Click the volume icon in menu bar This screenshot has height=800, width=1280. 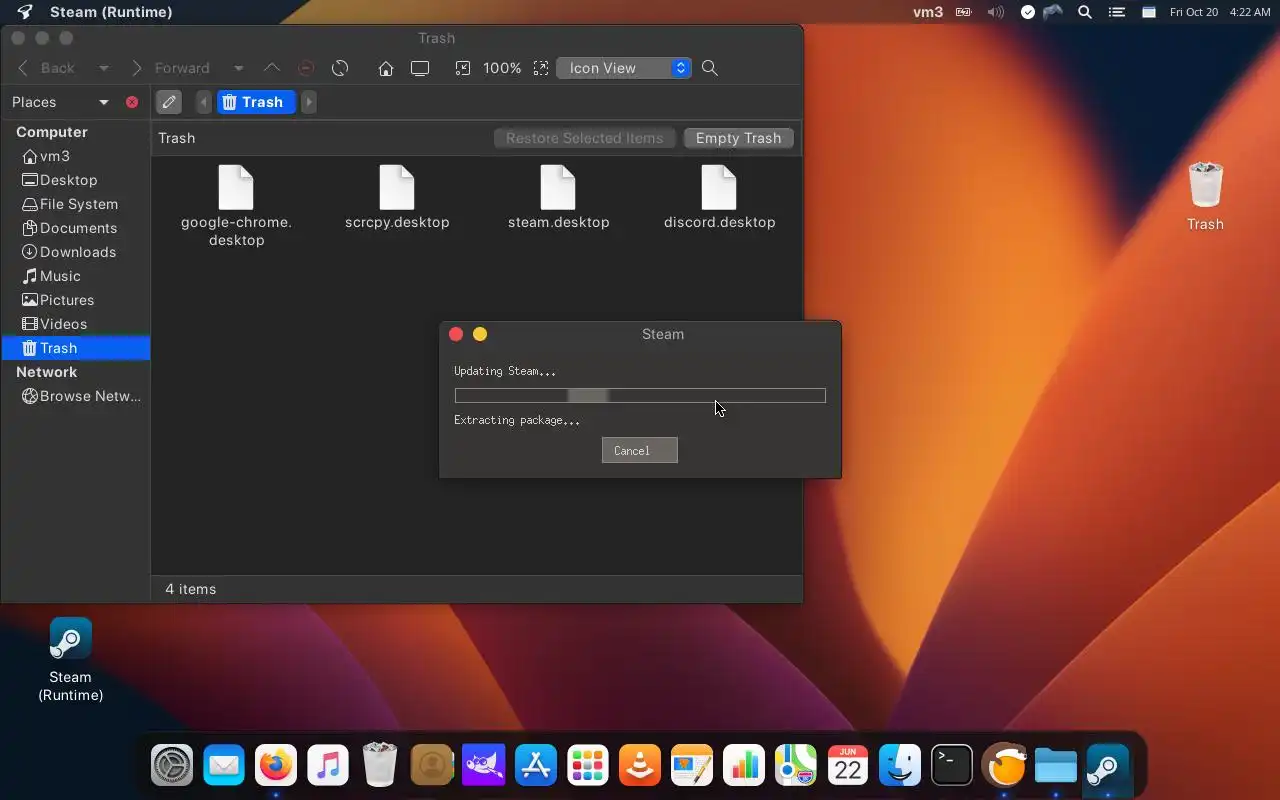[x=995, y=12]
